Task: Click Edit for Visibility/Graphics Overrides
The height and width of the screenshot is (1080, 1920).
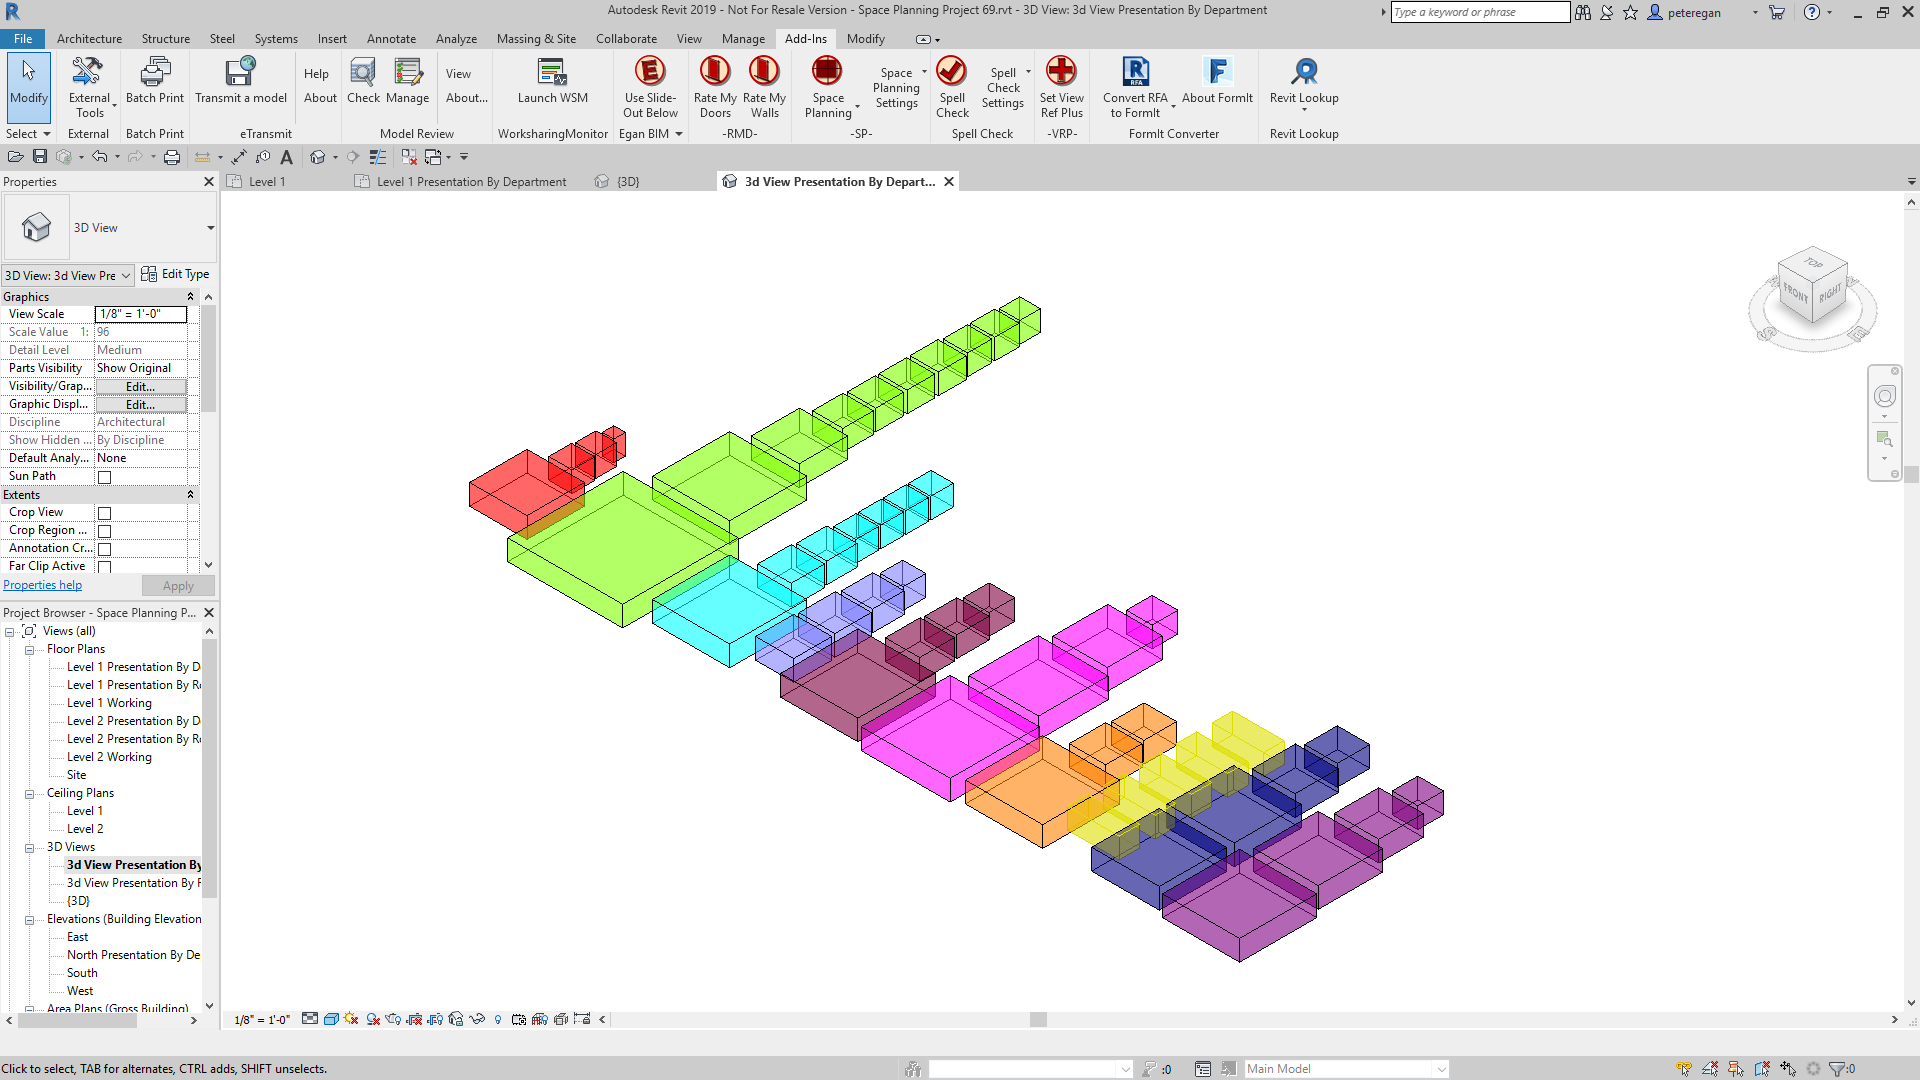Action: [x=140, y=387]
